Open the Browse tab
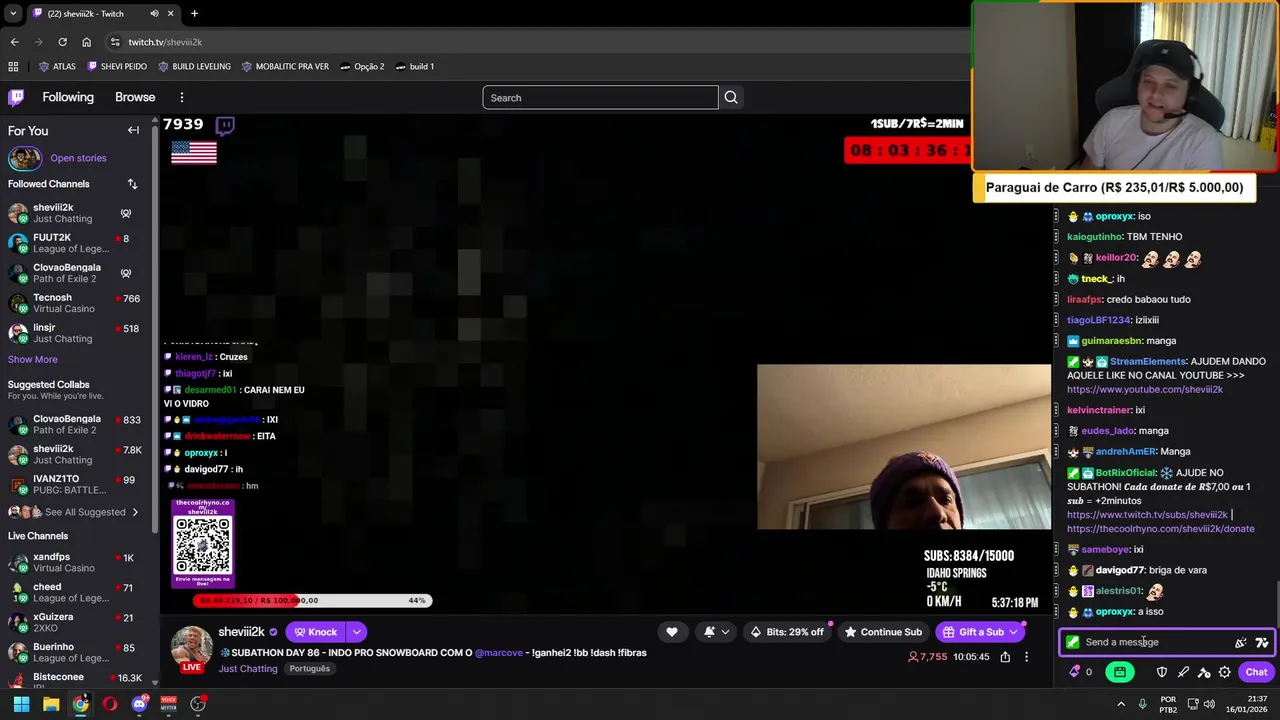The height and width of the screenshot is (720, 1280). [135, 97]
